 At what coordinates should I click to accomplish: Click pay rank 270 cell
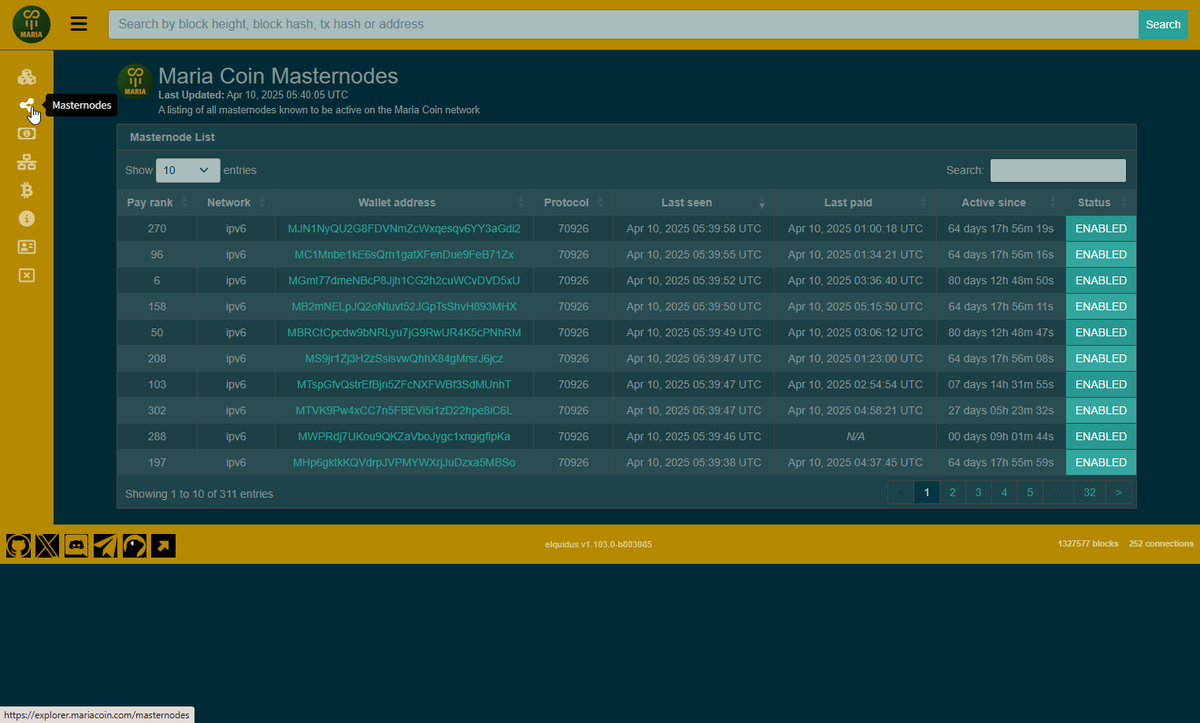pos(157,228)
